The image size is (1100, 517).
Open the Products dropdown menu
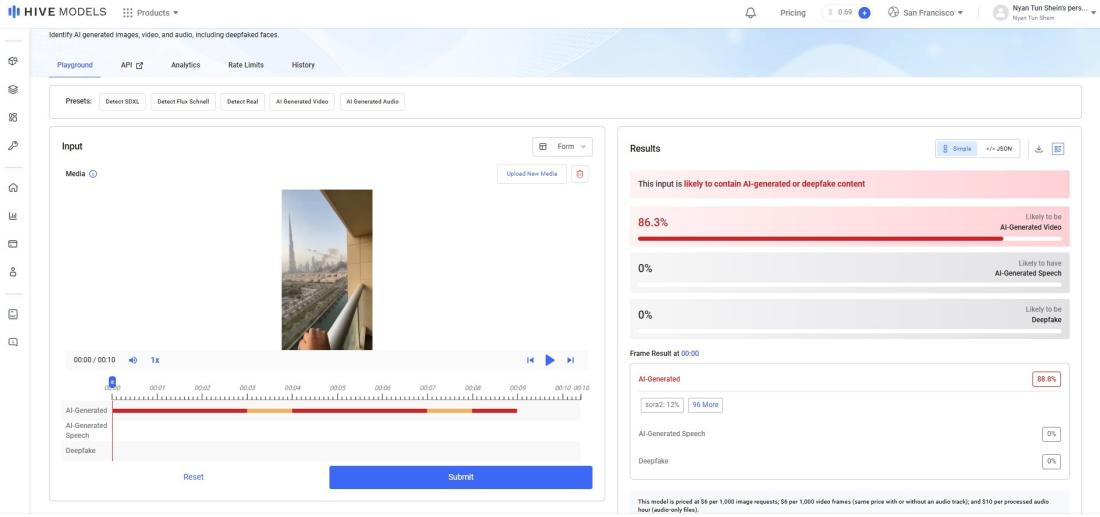150,13
